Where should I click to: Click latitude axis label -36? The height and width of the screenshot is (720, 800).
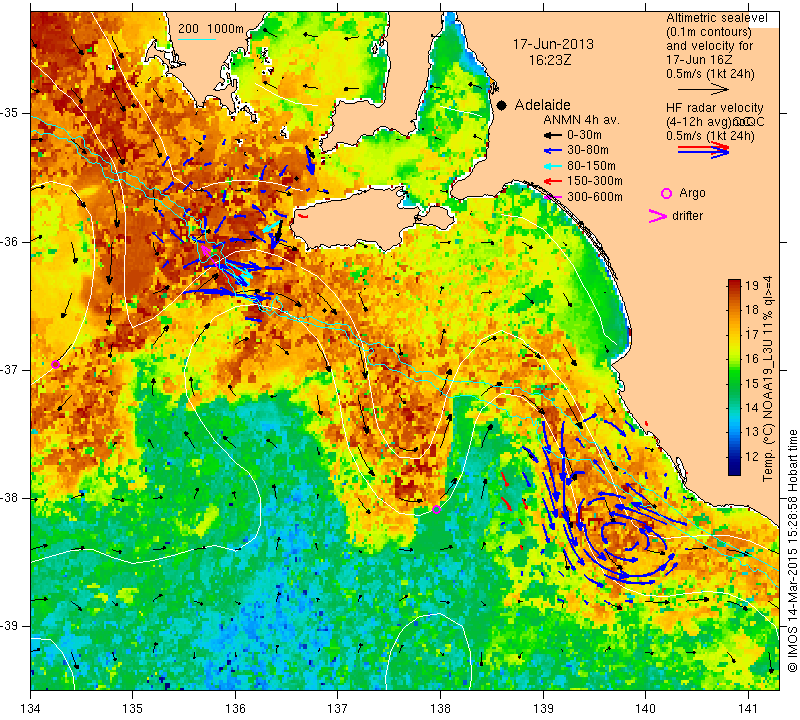pos(9,241)
